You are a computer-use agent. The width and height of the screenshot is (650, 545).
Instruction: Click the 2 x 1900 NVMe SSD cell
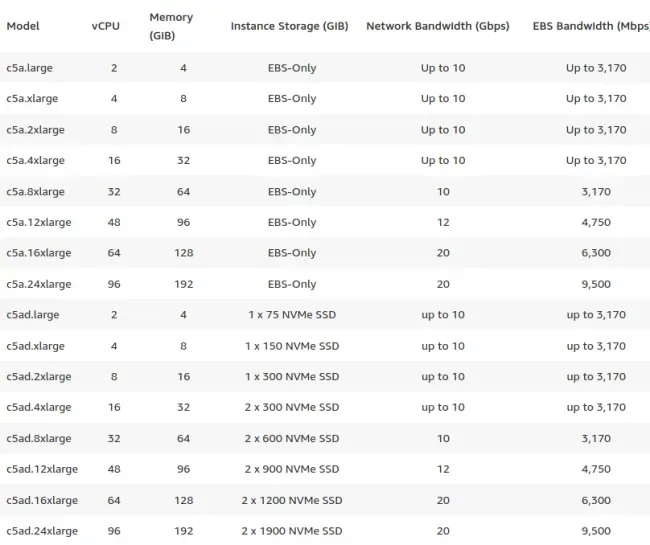coord(292,531)
